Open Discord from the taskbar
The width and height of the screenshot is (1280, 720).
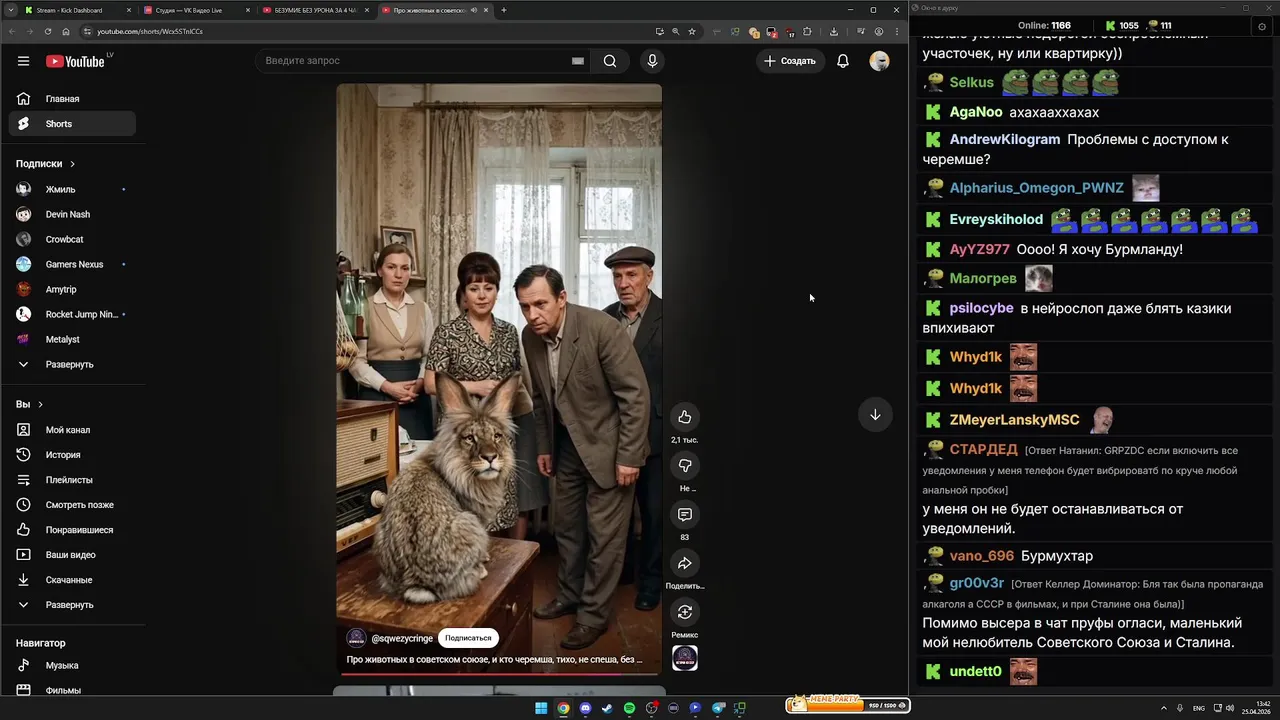click(585, 708)
